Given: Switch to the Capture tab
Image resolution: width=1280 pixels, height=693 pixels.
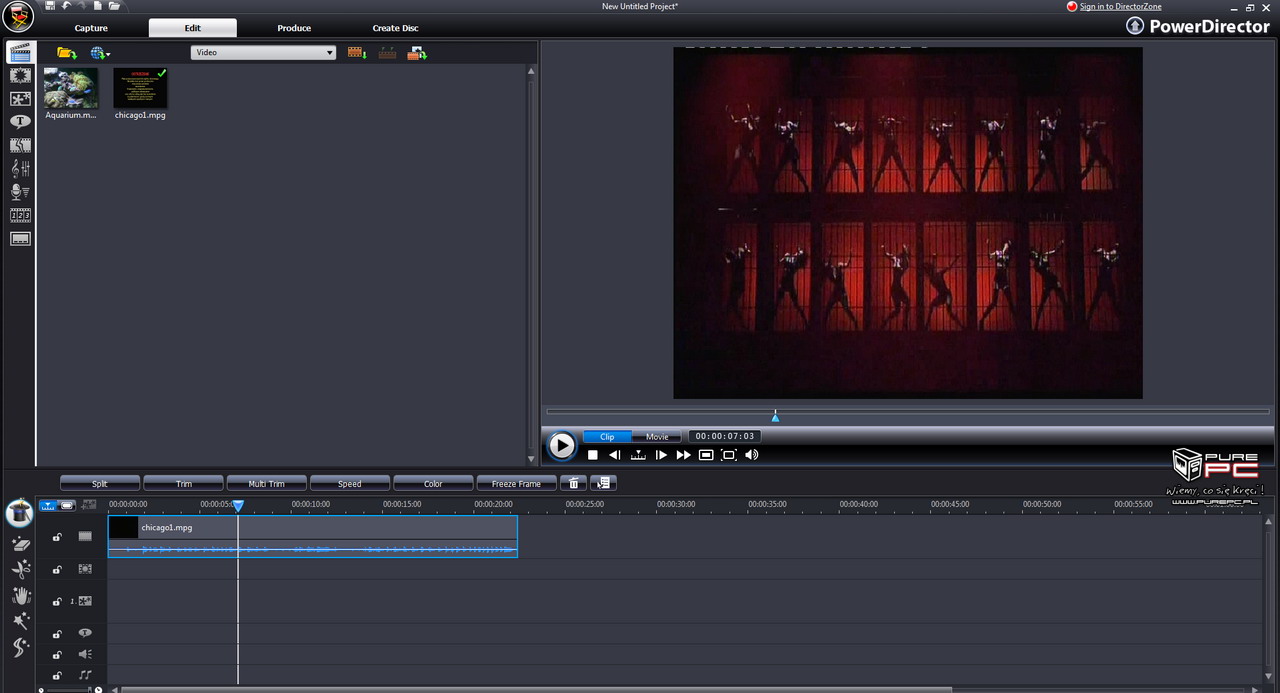Looking at the screenshot, I should tap(91, 28).
